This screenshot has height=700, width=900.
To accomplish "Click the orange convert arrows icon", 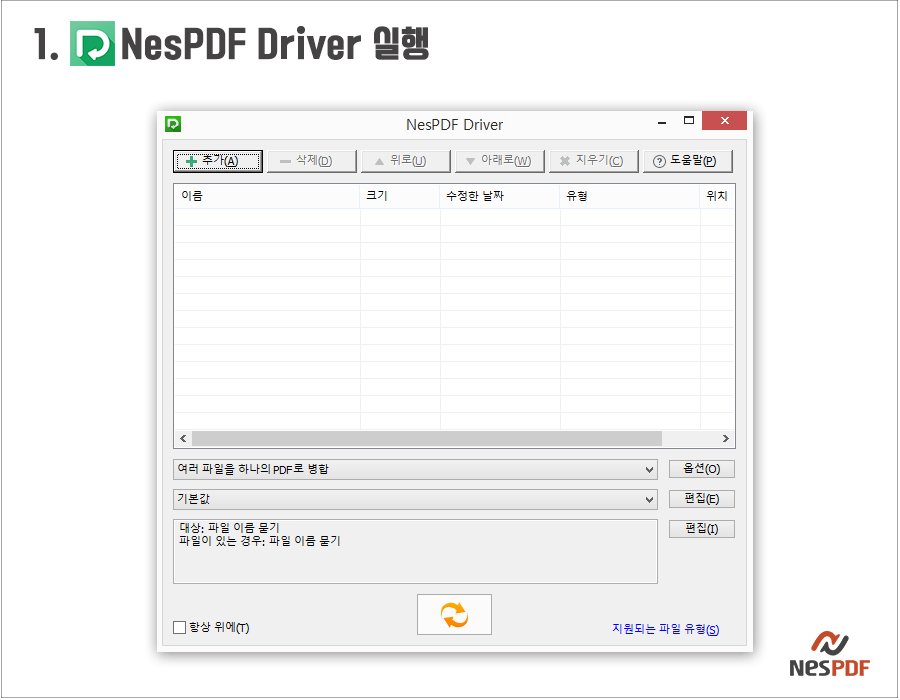I will pyautogui.click(x=454, y=615).
